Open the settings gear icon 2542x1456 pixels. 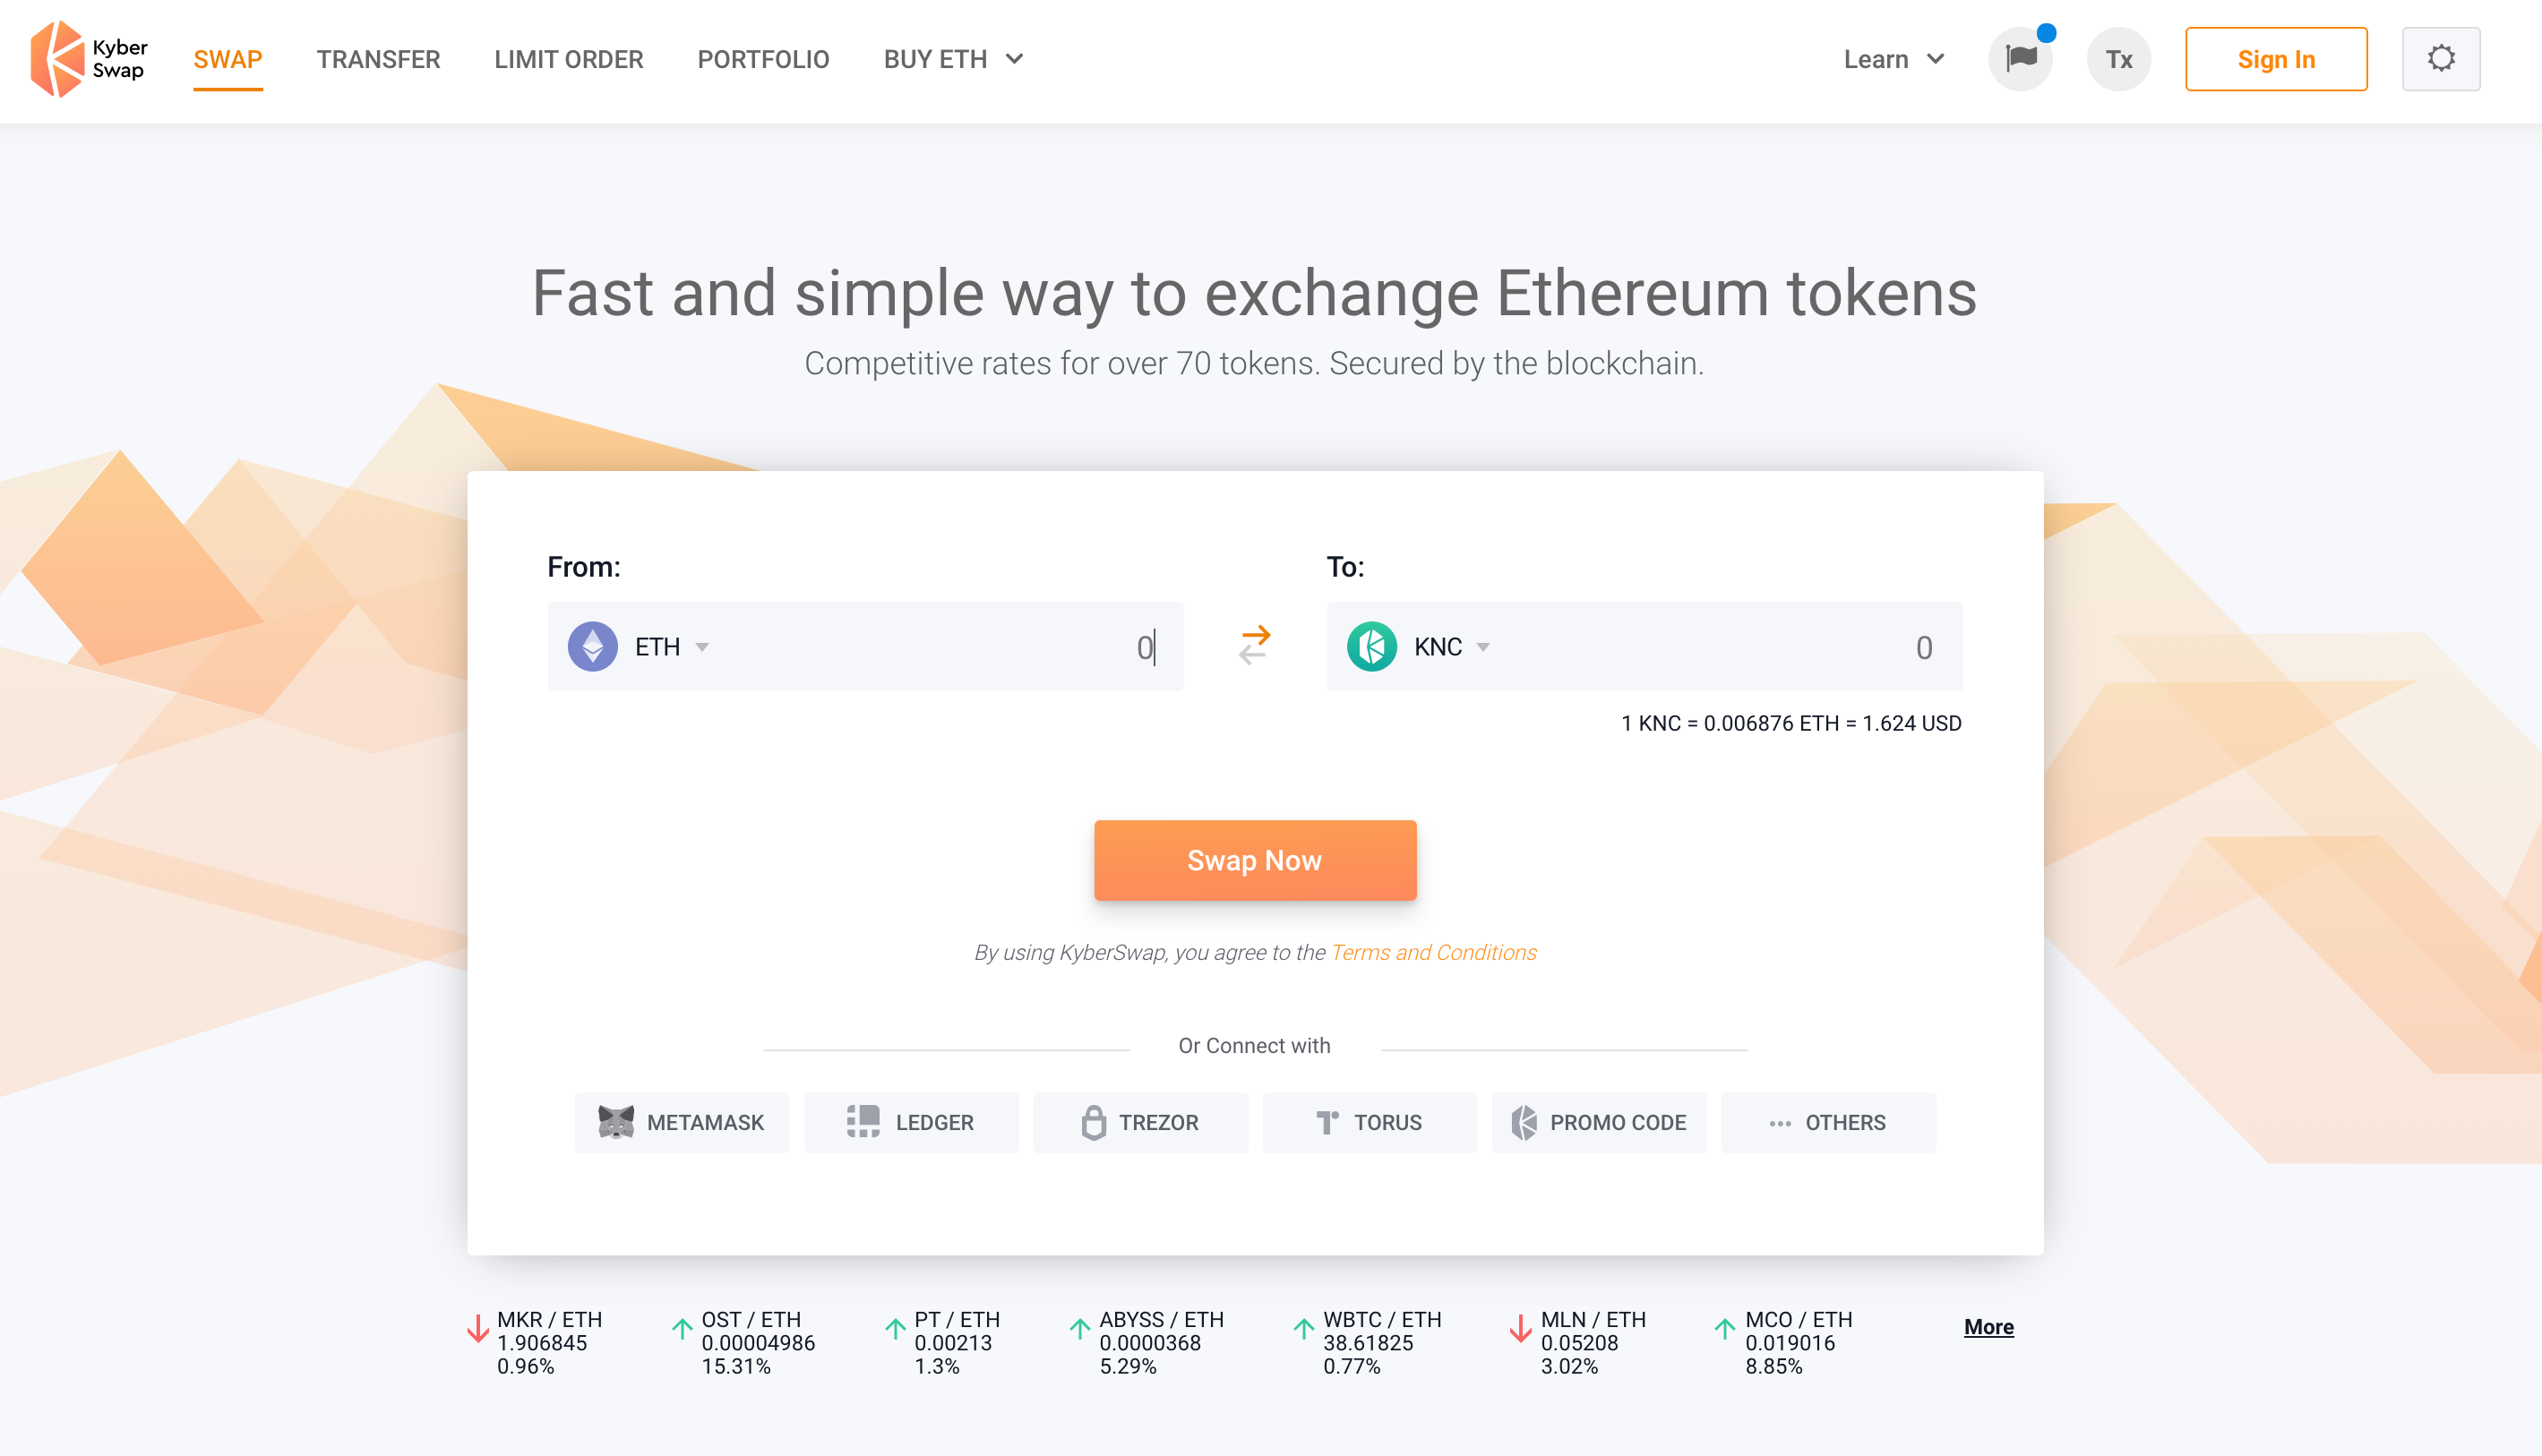[x=2441, y=58]
